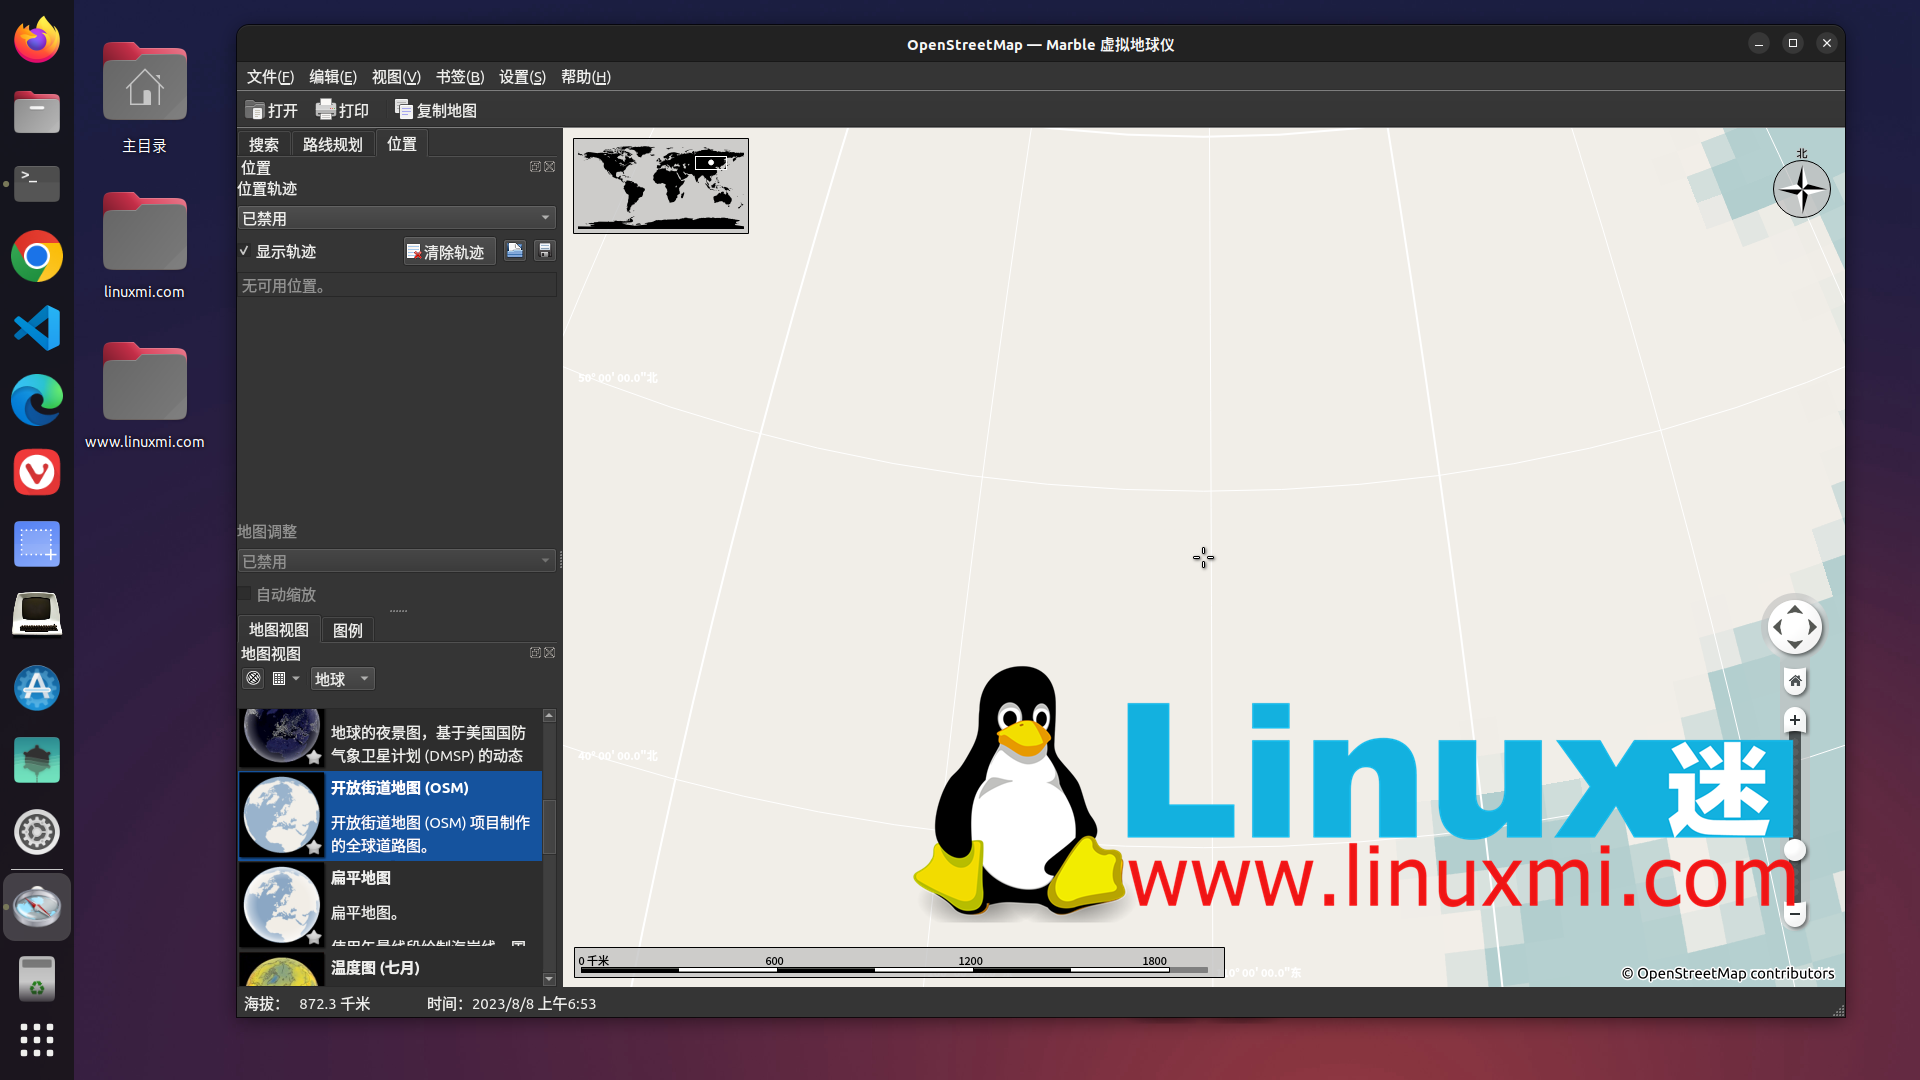1920x1080 pixels.
Task: Launch Visual Studio Code from the dock
Action: 37,328
